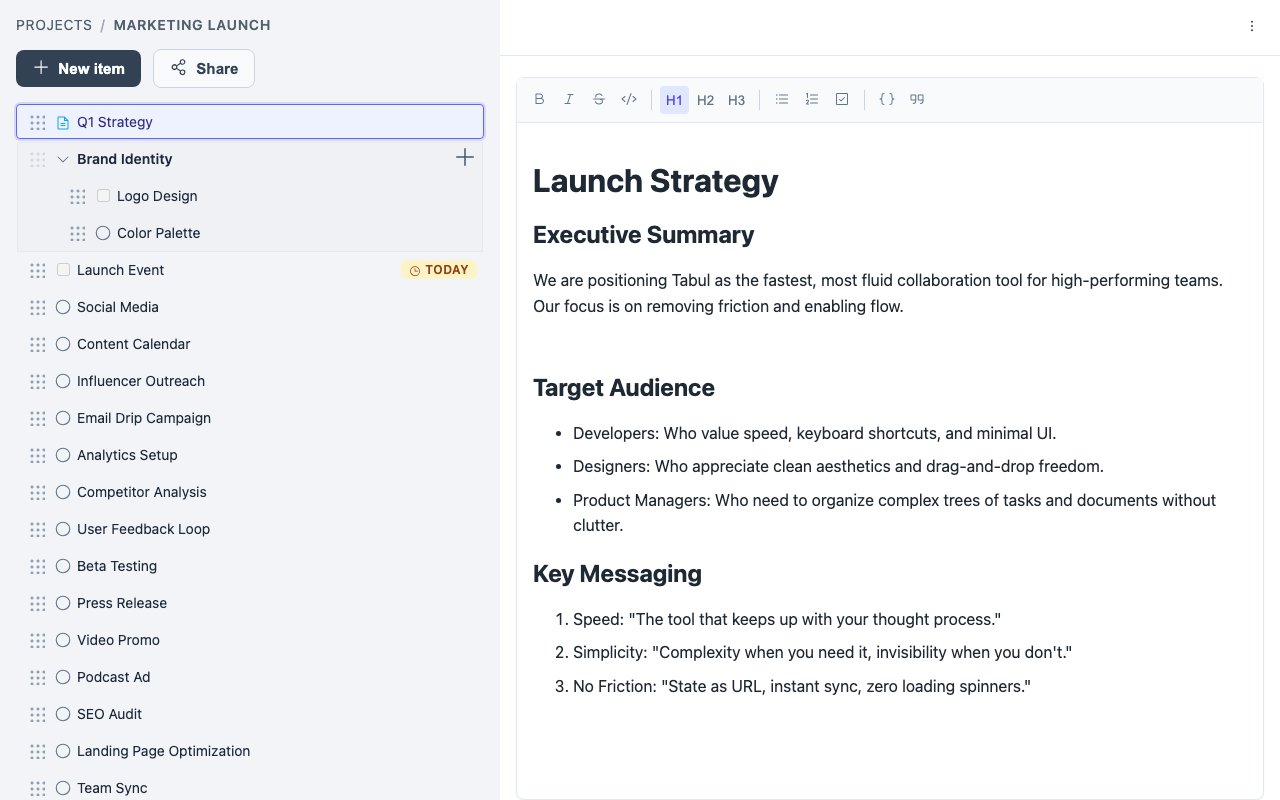
Task: Insert a blockquote
Action: 917,100
